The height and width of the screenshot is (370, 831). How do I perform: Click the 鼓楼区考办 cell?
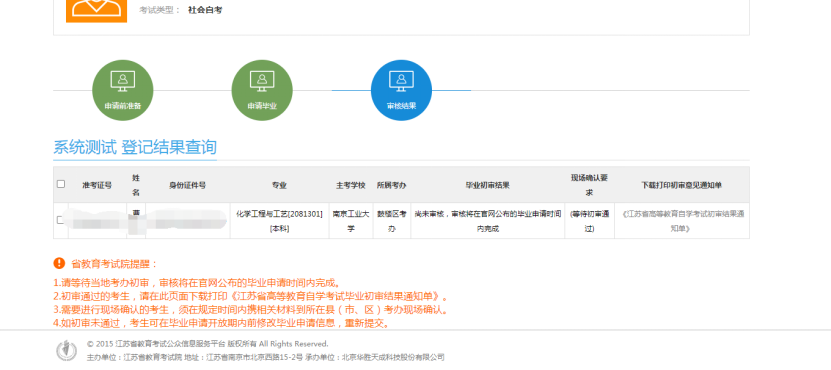point(391,221)
